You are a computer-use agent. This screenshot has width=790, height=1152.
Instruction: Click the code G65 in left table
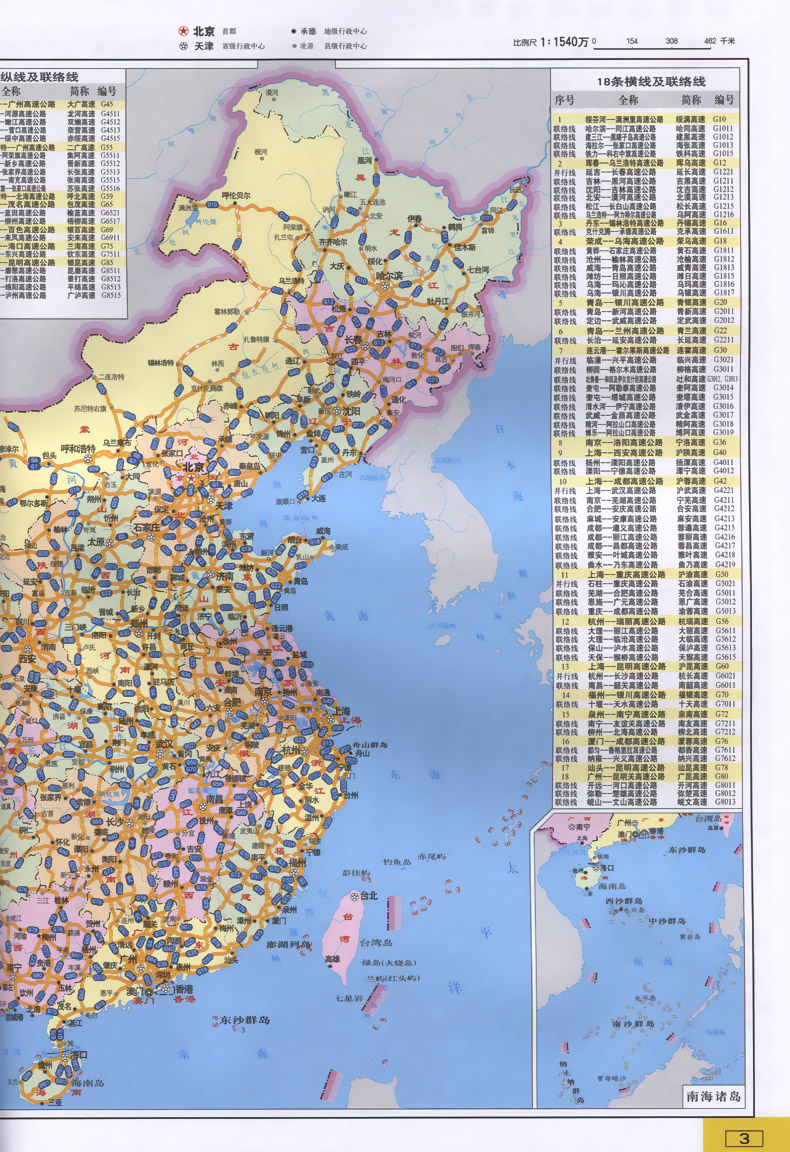point(107,204)
